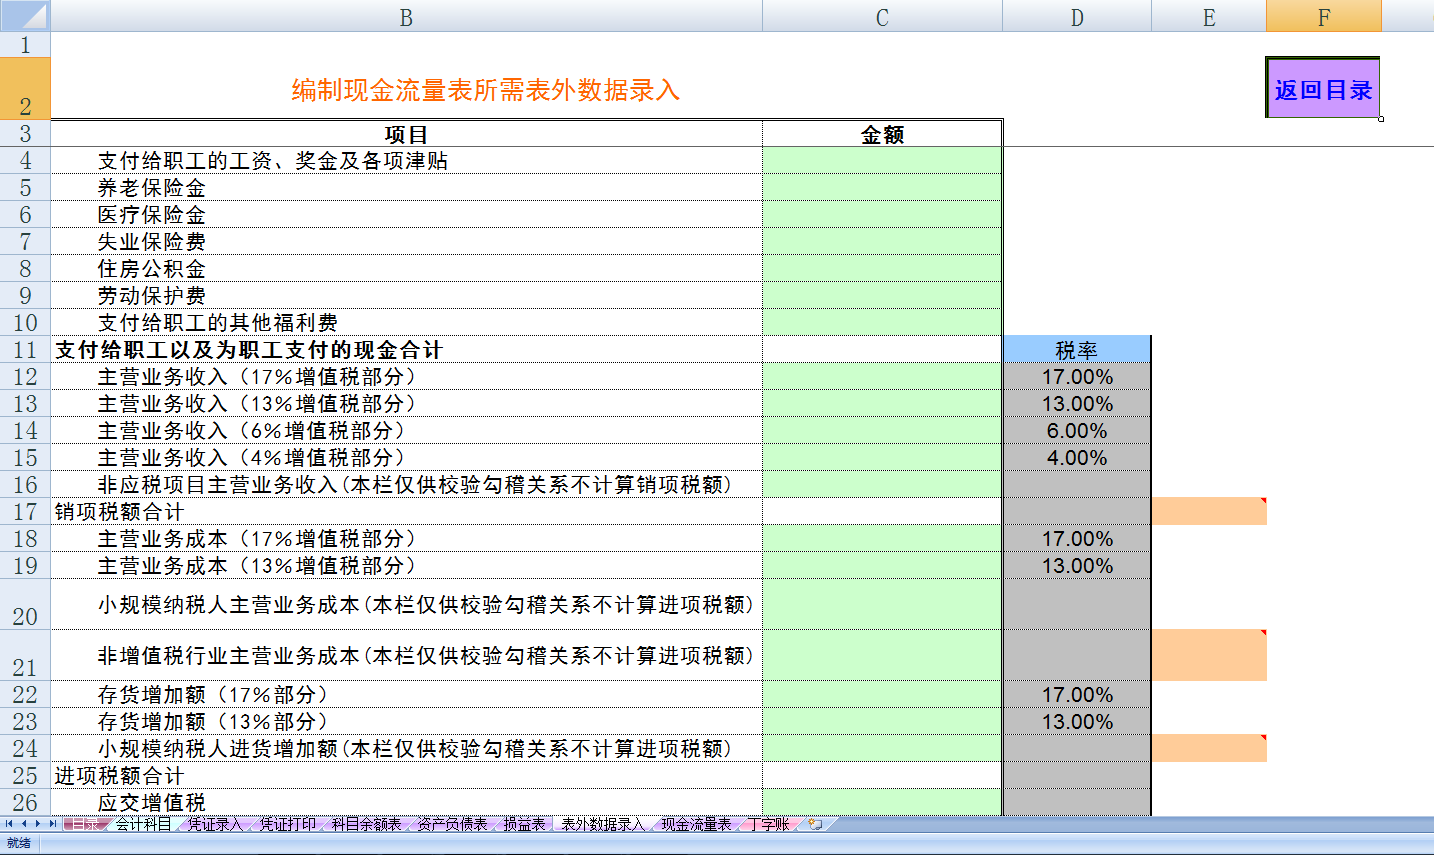Open the 目录 sheet tab
Viewport: 1434px width, 855px height.
pyautogui.click(x=85, y=824)
